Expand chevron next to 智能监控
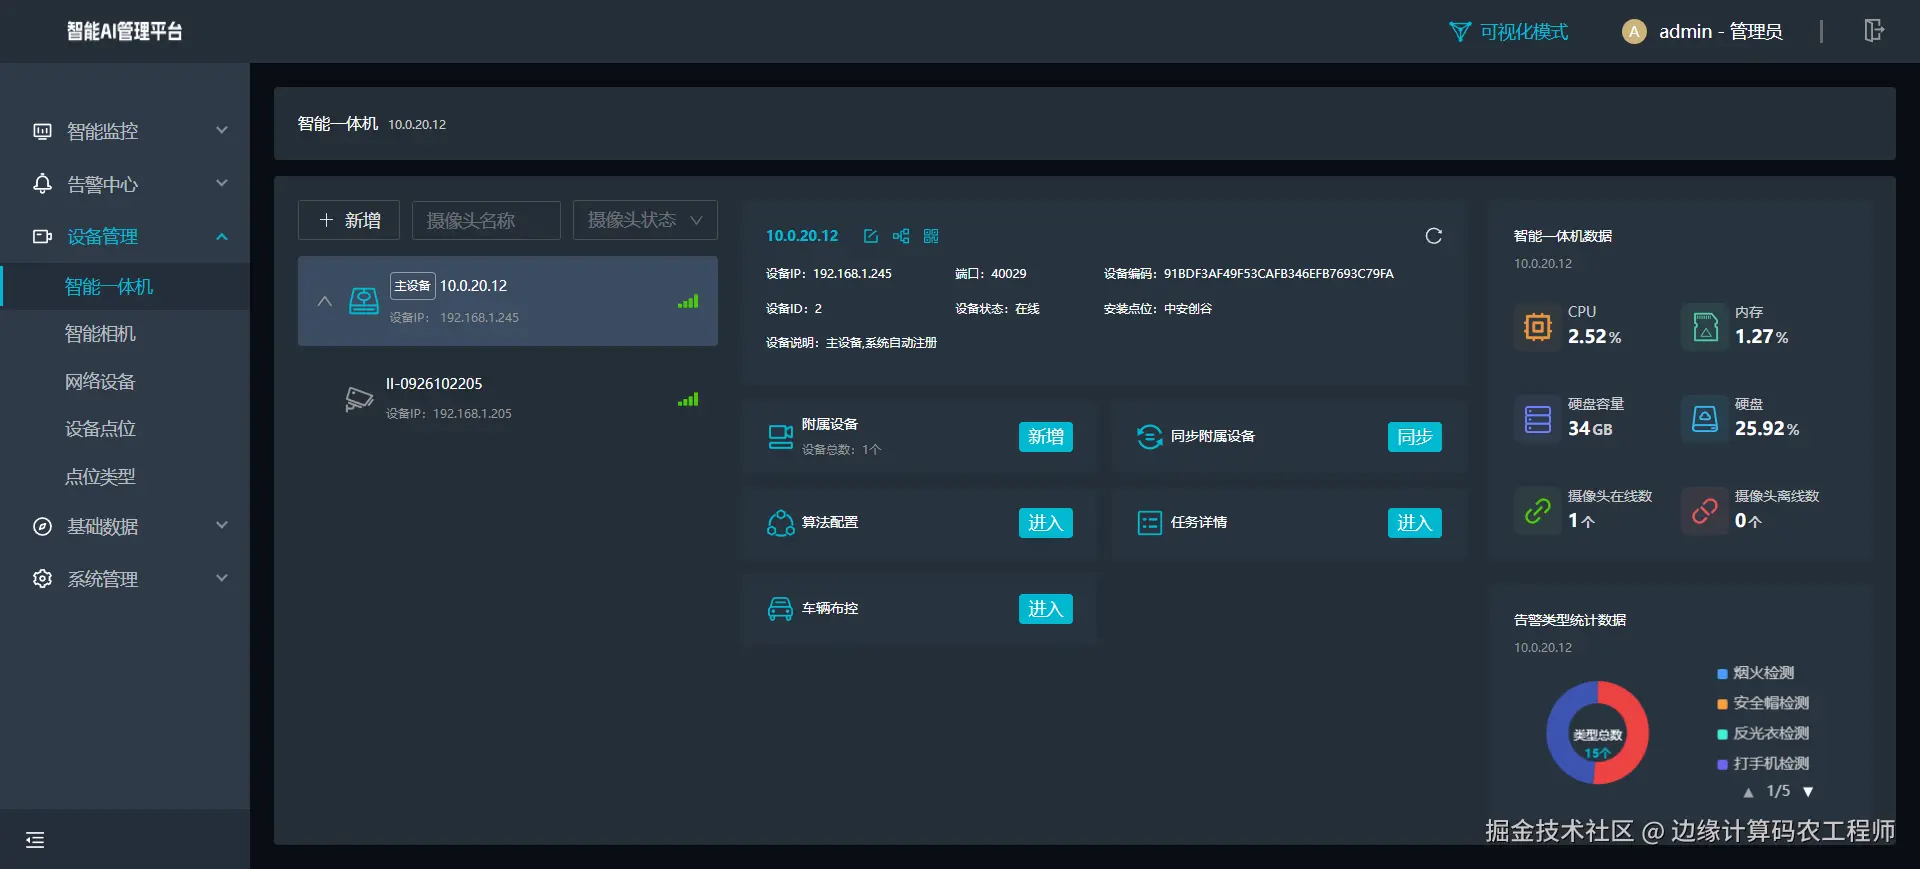 pyautogui.click(x=222, y=130)
